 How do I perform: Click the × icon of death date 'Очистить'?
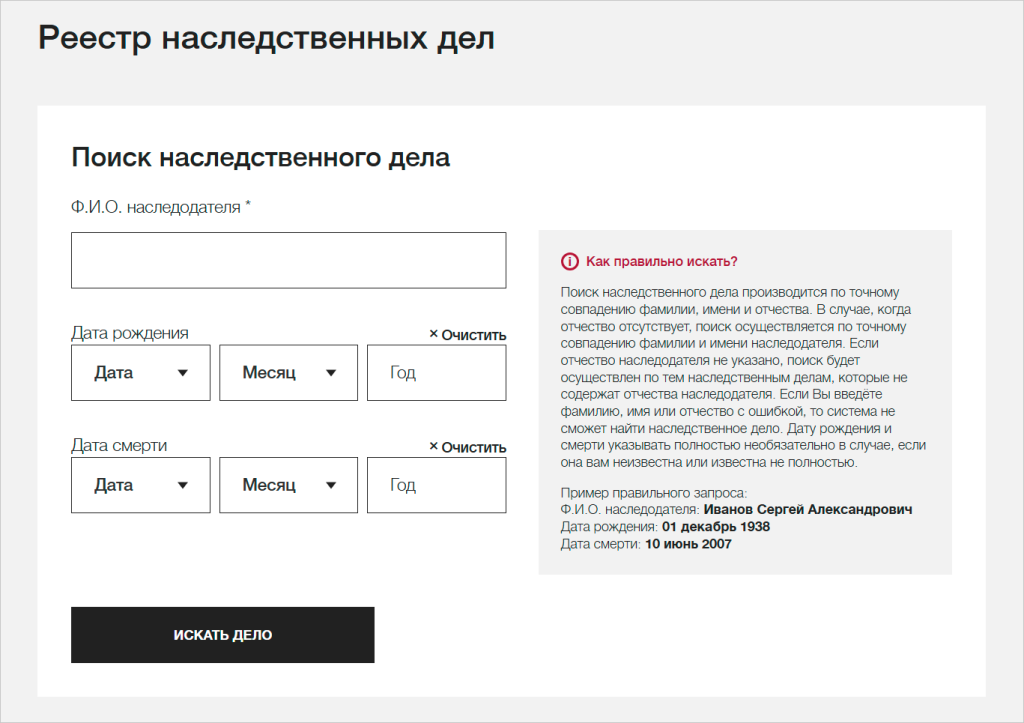(433, 446)
